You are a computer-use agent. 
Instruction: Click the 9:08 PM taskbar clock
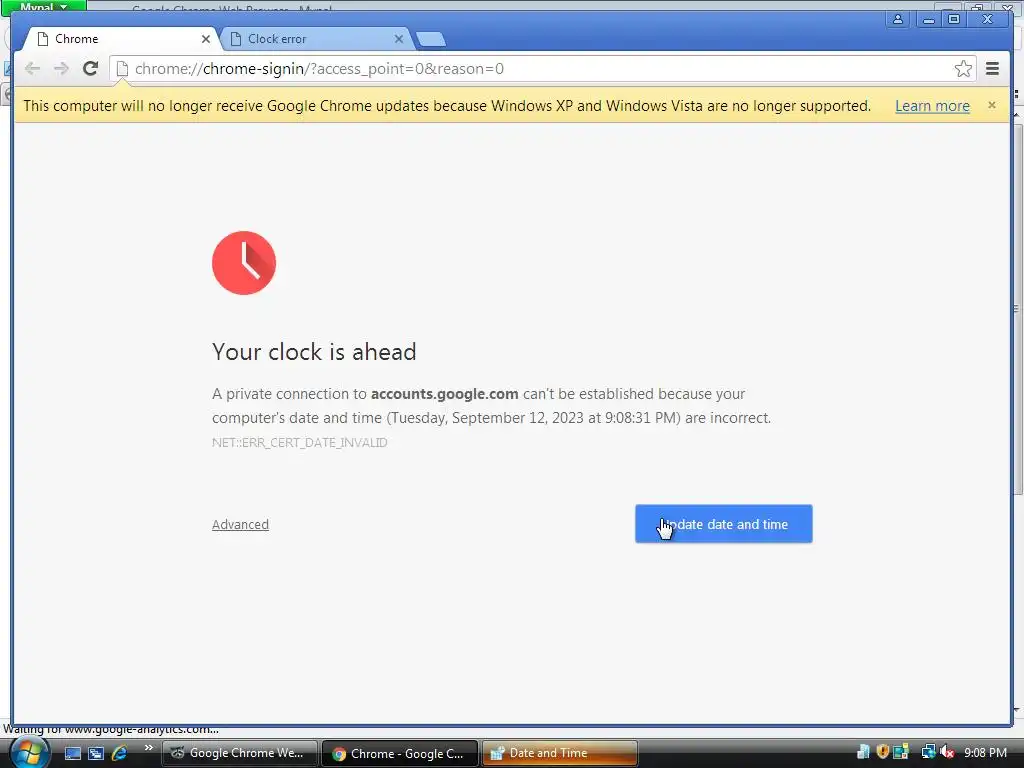point(985,752)
